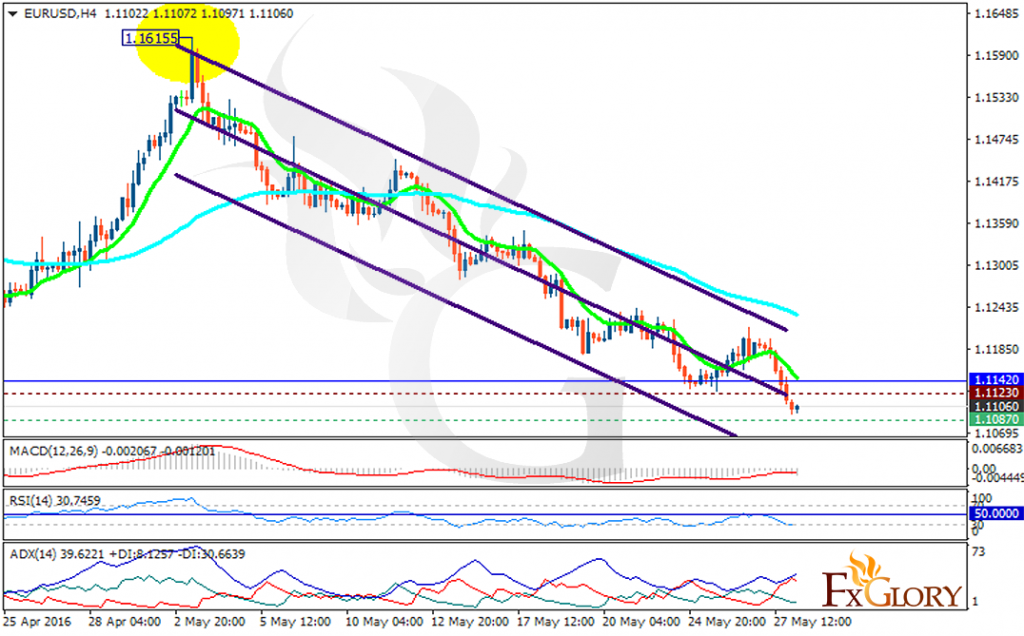Image resolution: width=1024 pixels, height=636 pixels.
Task: Click the 1.16485 price axis label
Action: click(x=997, y=13)
